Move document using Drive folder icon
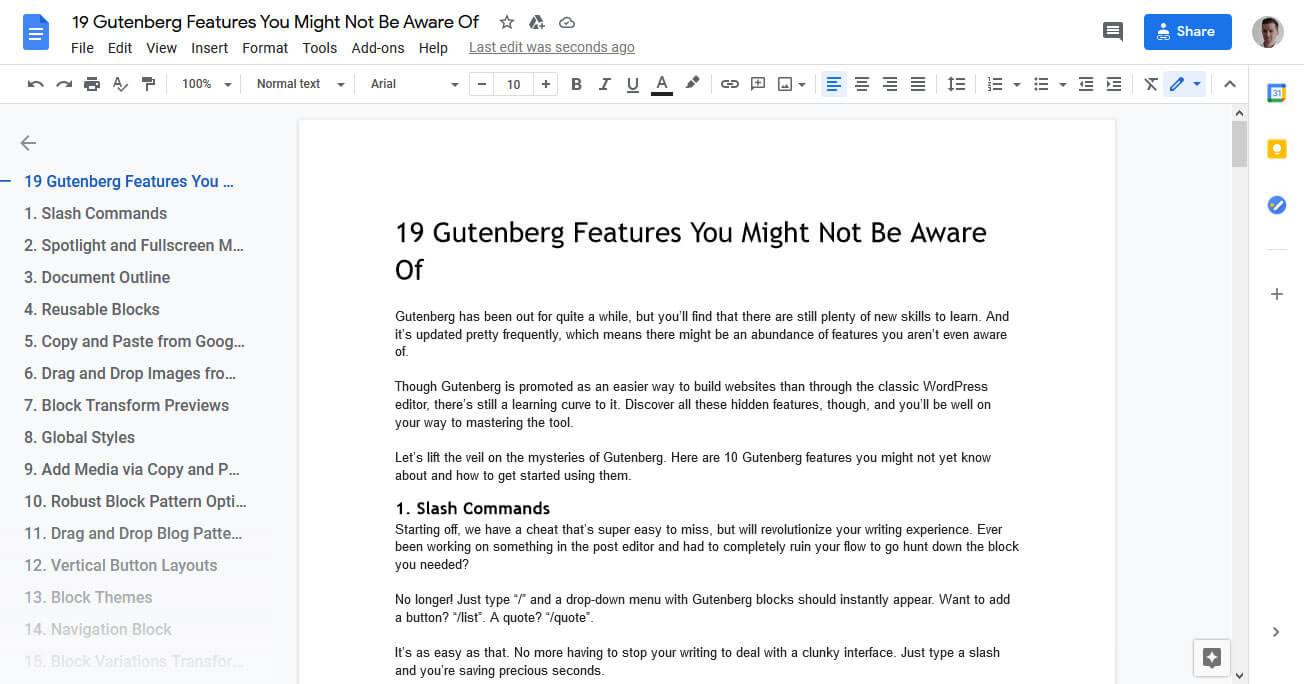The width and height of the screenshot is (1304, 684). point(537,22)
